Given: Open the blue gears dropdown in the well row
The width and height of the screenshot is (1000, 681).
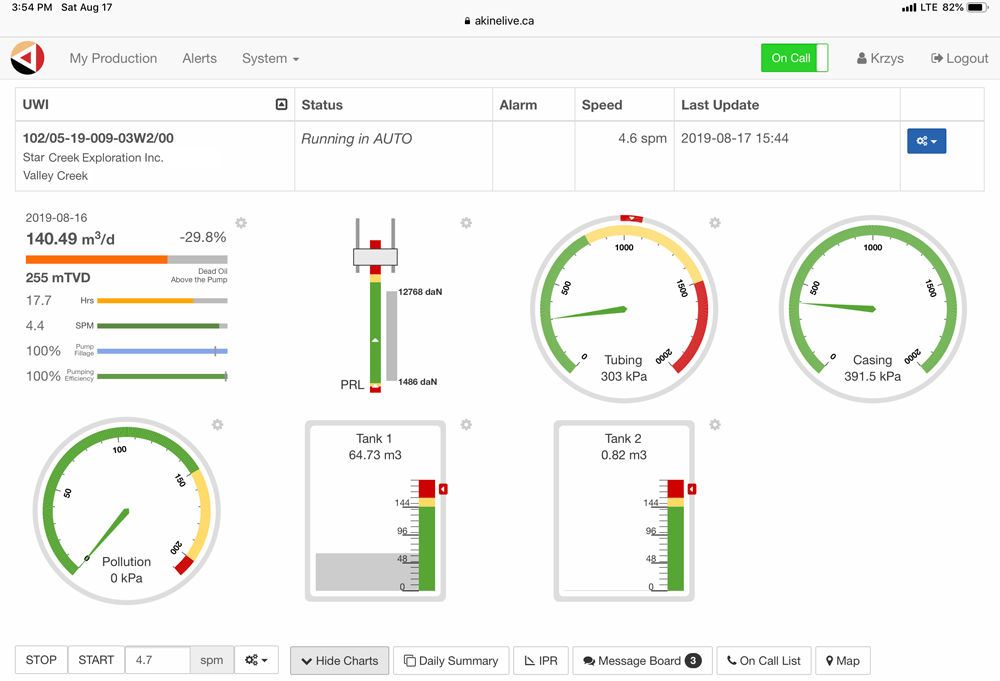Looking at the screenshot, I should tap(926, 141).
